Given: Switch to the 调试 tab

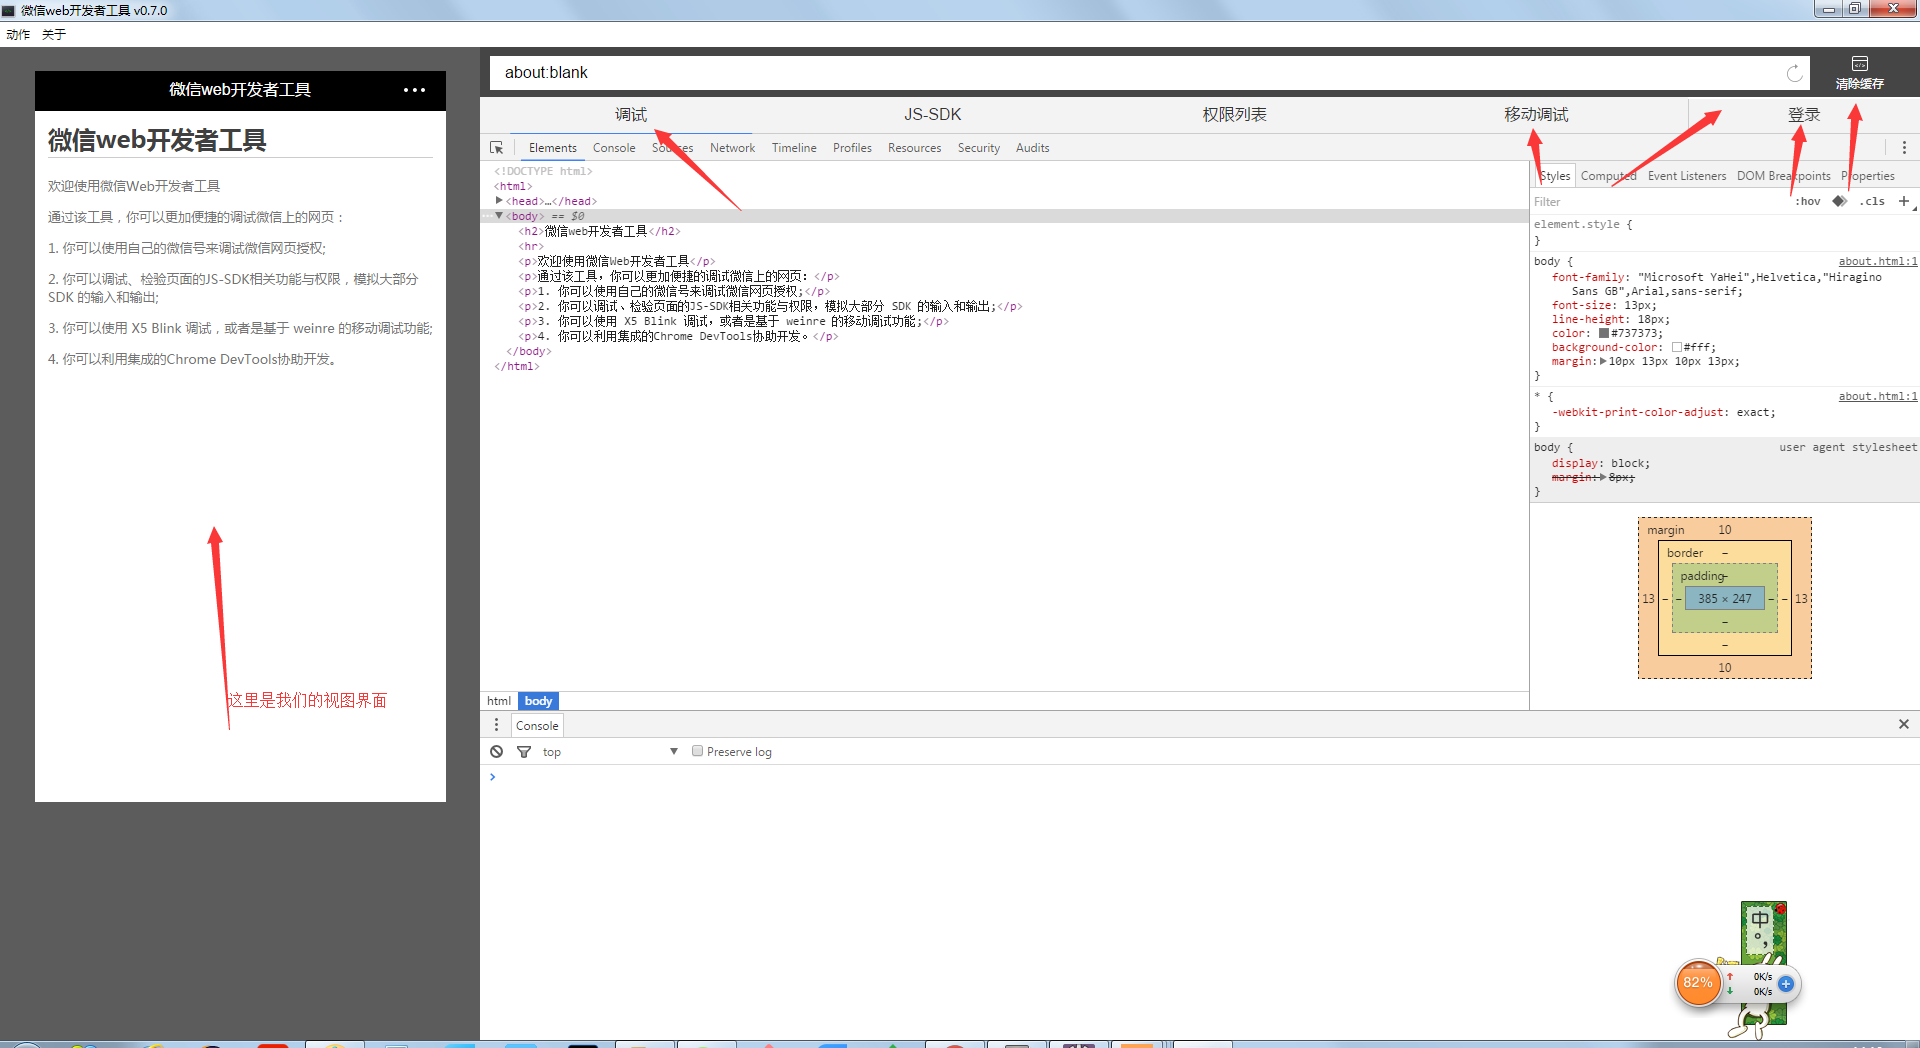Looking at the screenshot, I should 631,115.
